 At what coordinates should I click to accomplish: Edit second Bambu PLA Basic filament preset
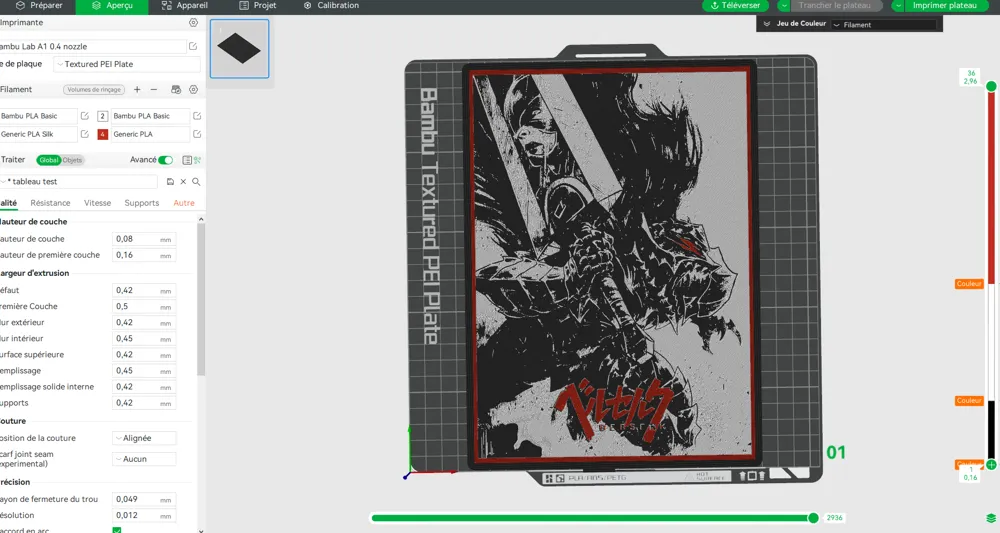197,116
